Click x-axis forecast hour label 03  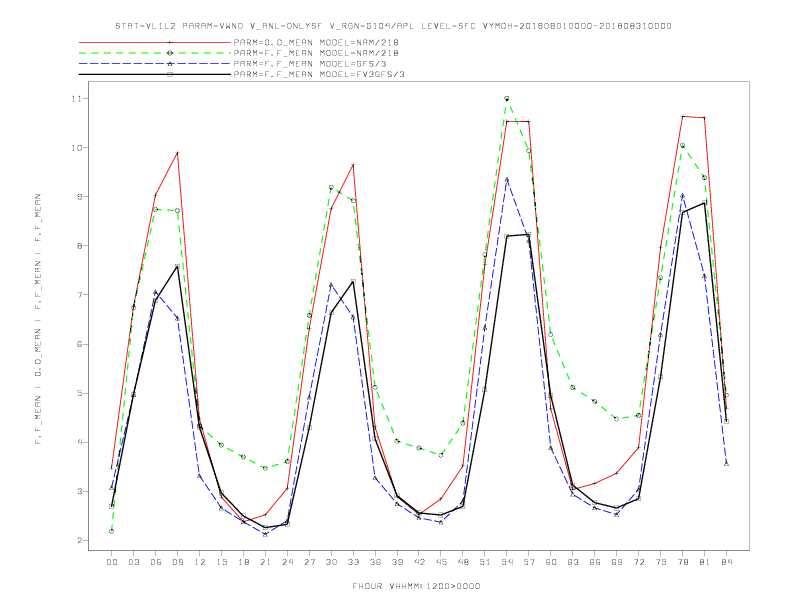[x=133, y=562]
